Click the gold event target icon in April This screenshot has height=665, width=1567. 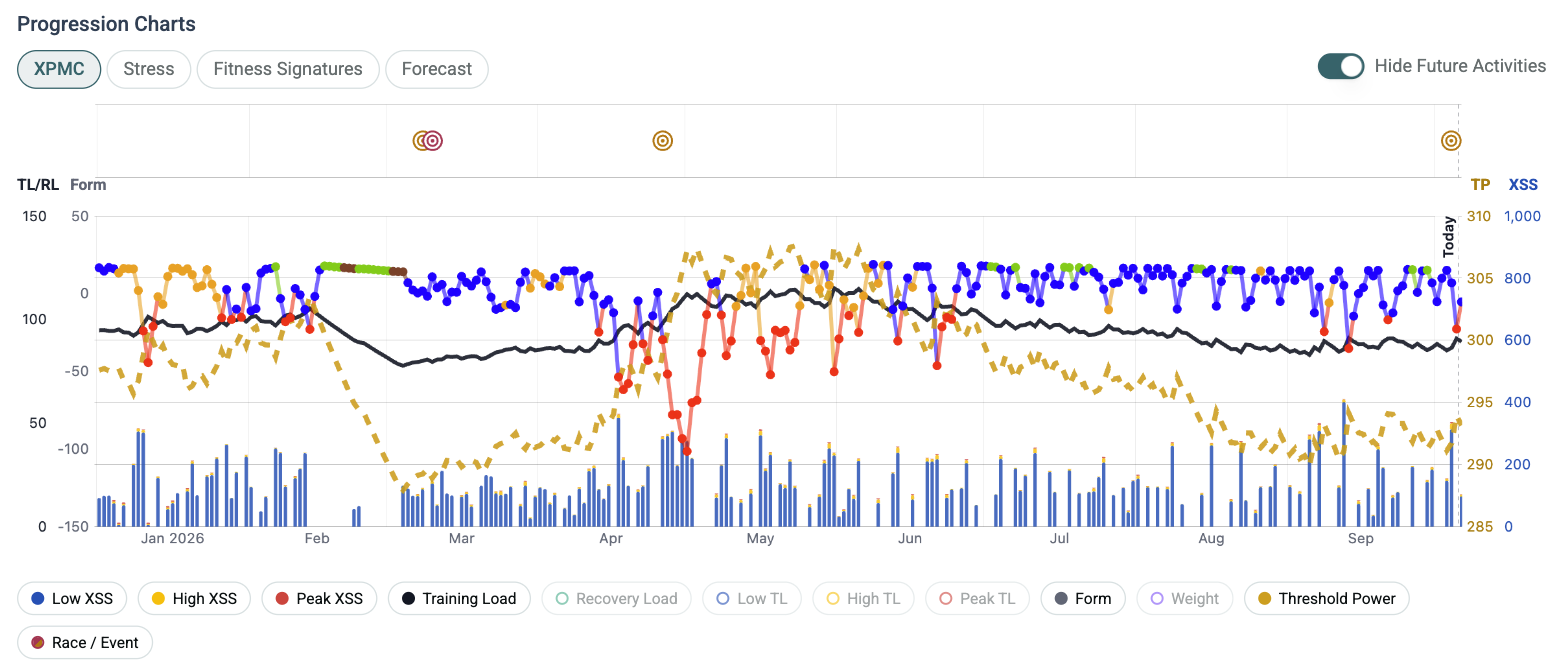662,141
